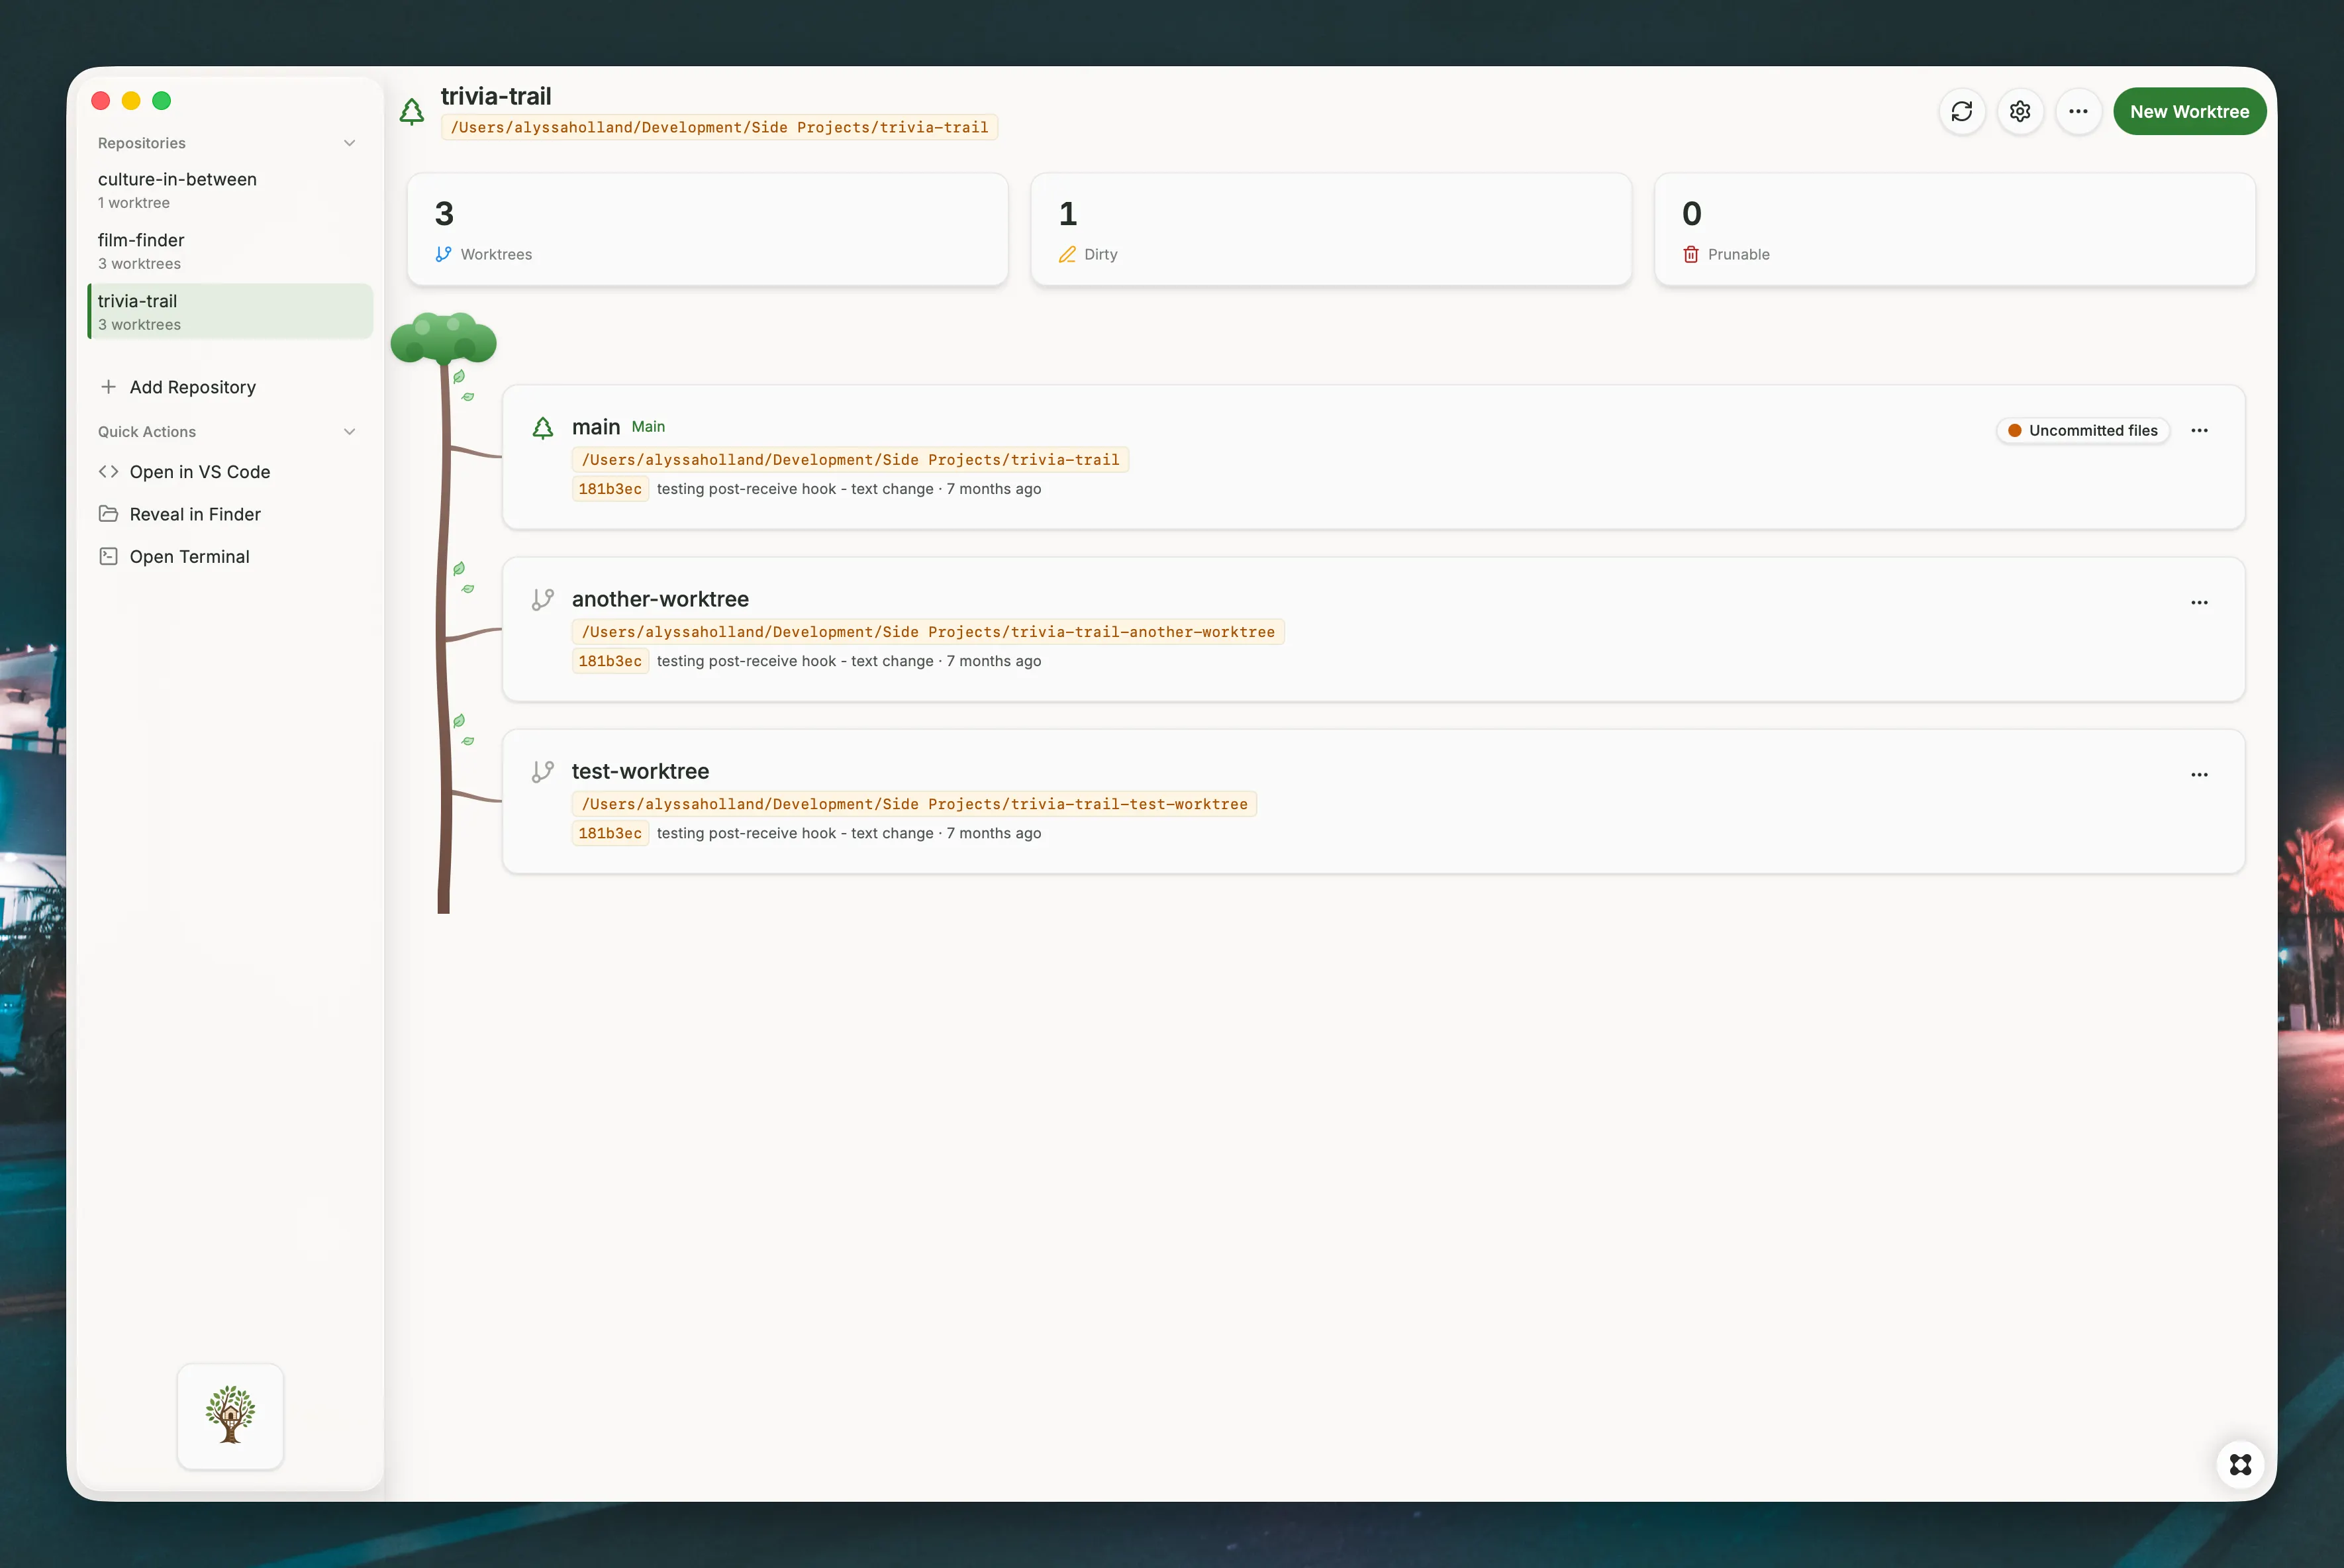2344x1568 pixels.
Task: Open settings via the gear icon
Action: click(2020, 111)
